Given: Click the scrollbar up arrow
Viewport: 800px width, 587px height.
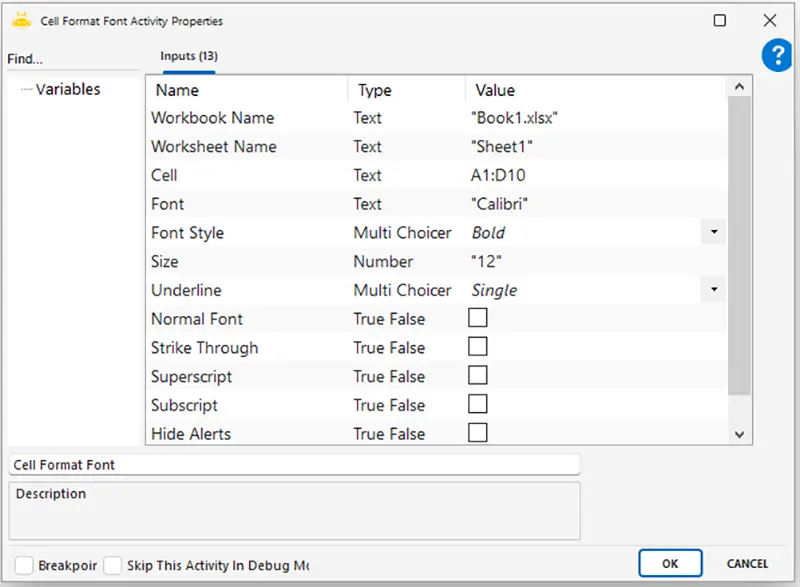Looking at the screenshot, I should [739, 87].
